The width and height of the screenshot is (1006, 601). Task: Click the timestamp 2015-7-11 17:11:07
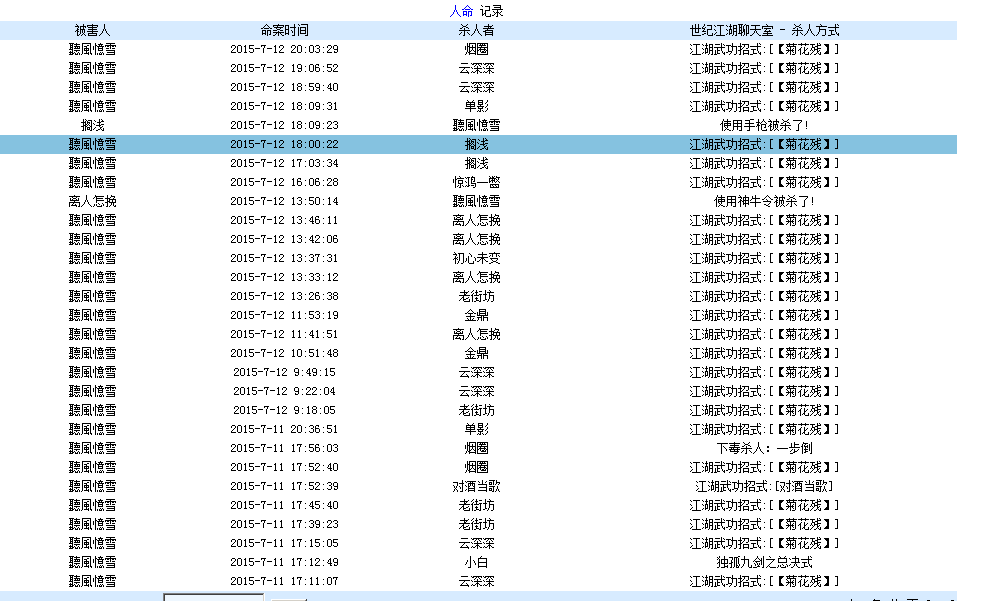point(284,582)
